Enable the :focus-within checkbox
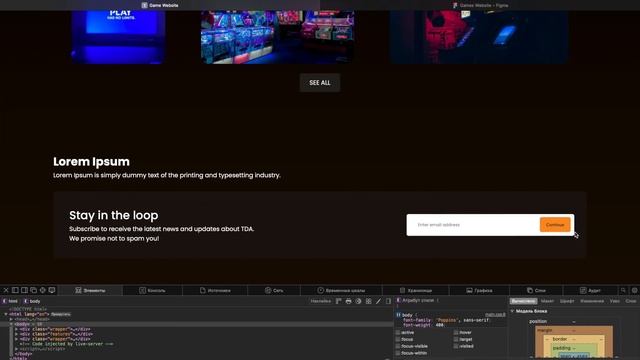640x360 pixels. (x=398, y=353)
